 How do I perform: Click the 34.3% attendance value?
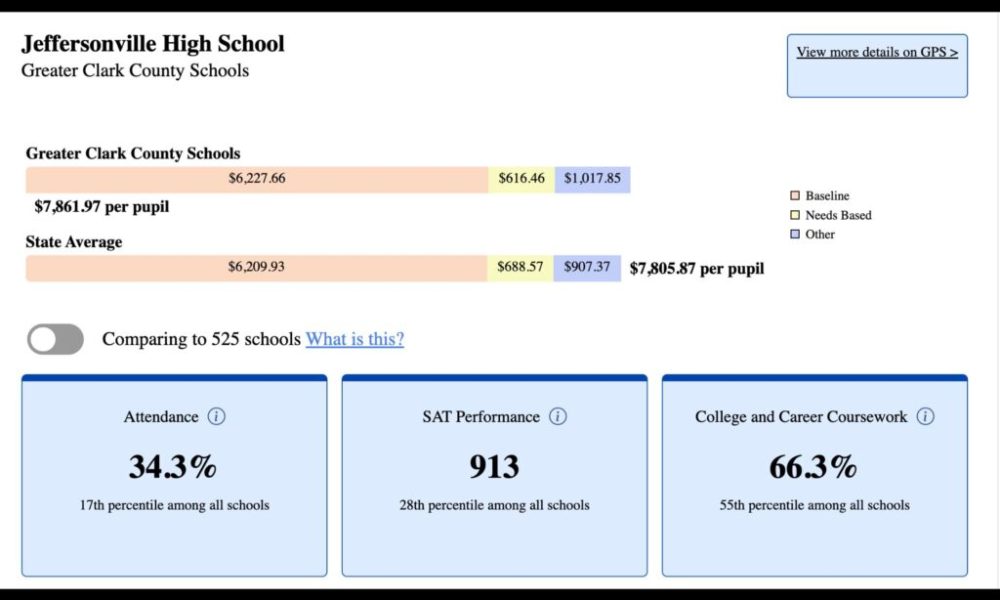coord(173,467)
